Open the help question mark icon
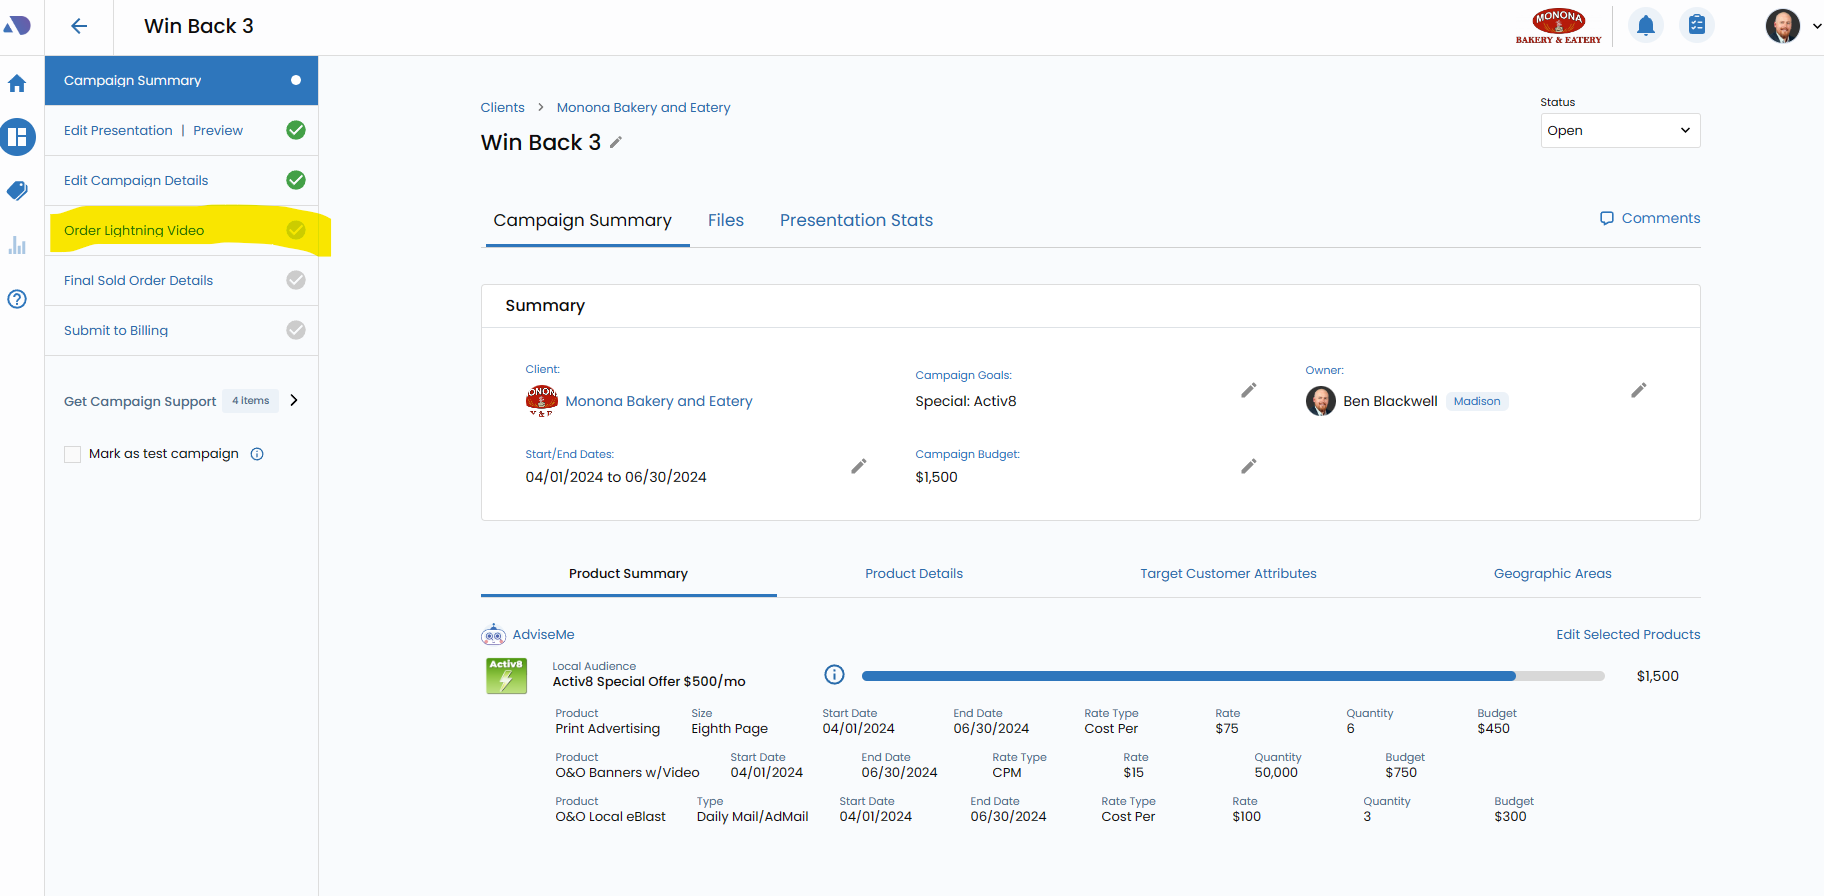Viewport: 1824px width, 896px height. [17, 299]
